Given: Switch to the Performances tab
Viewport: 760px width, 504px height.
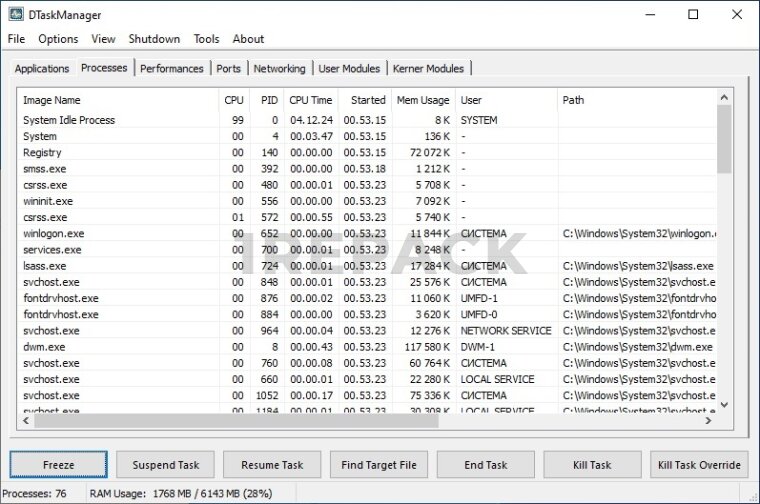Looking at the screenshot, I should [171, 69].
